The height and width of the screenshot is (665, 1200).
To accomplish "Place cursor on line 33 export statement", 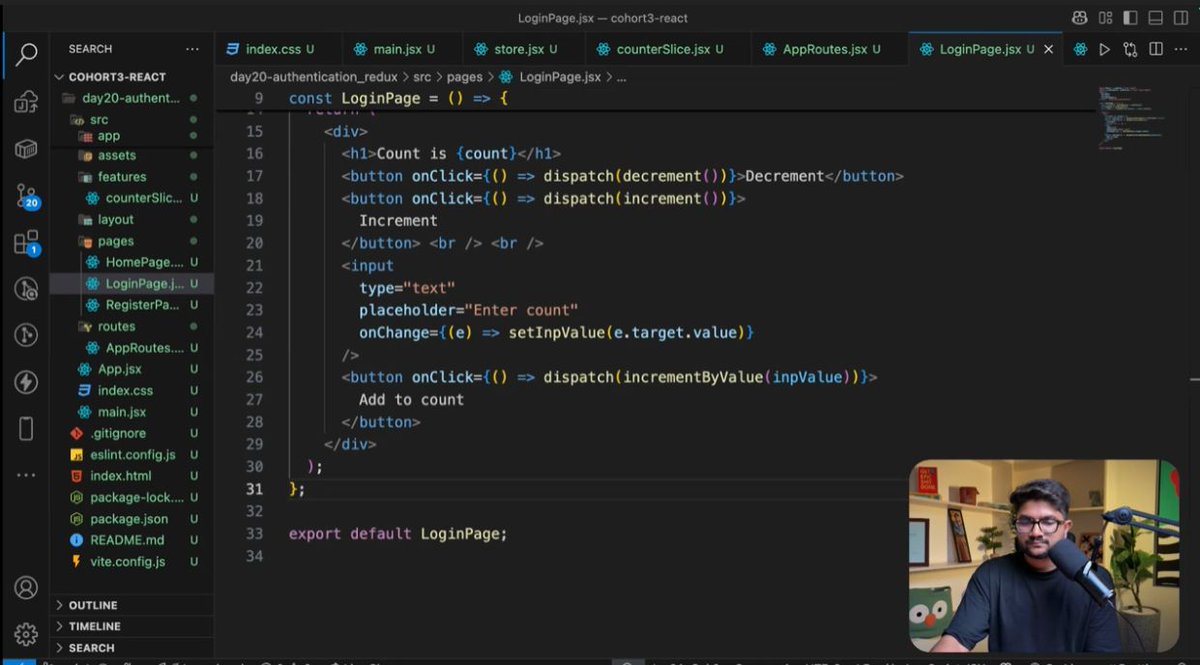I will (x=398, y=534).
